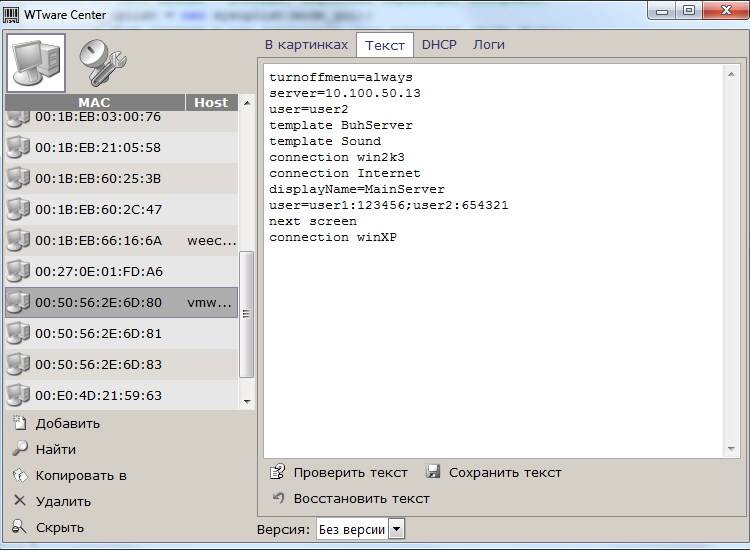This screenshot has height=551, width=750.
Task: Click the line next screen
Action: point(313,221)
